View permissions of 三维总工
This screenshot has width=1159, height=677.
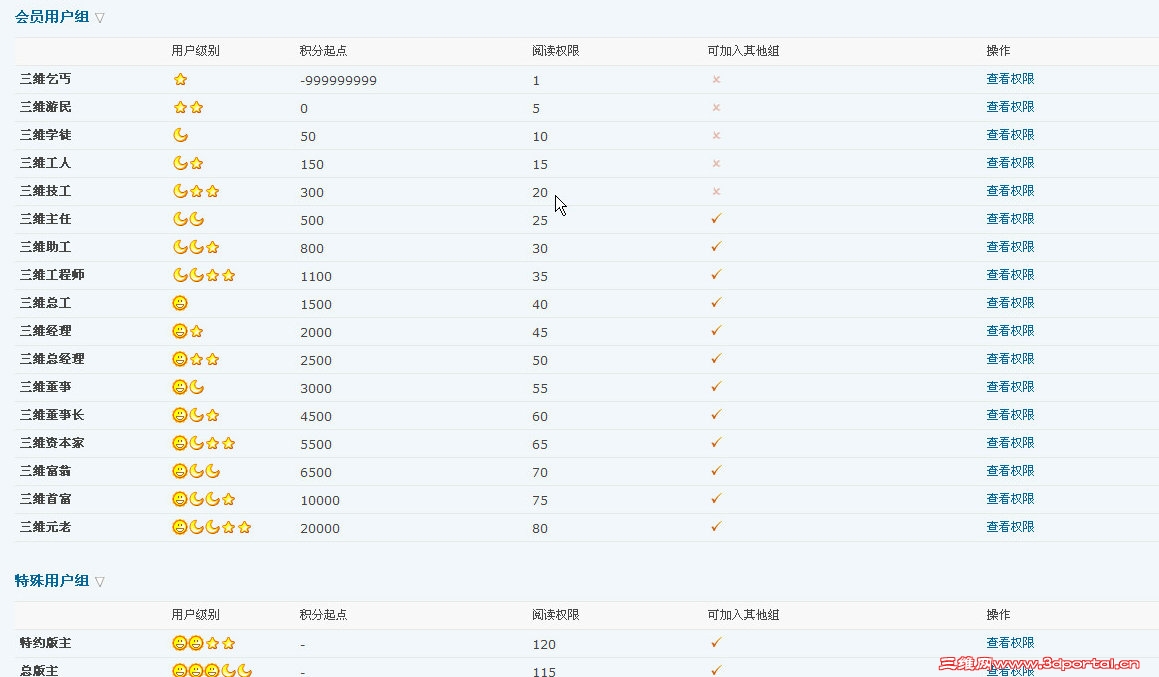pyautogui.click(x=1010, y=303)
